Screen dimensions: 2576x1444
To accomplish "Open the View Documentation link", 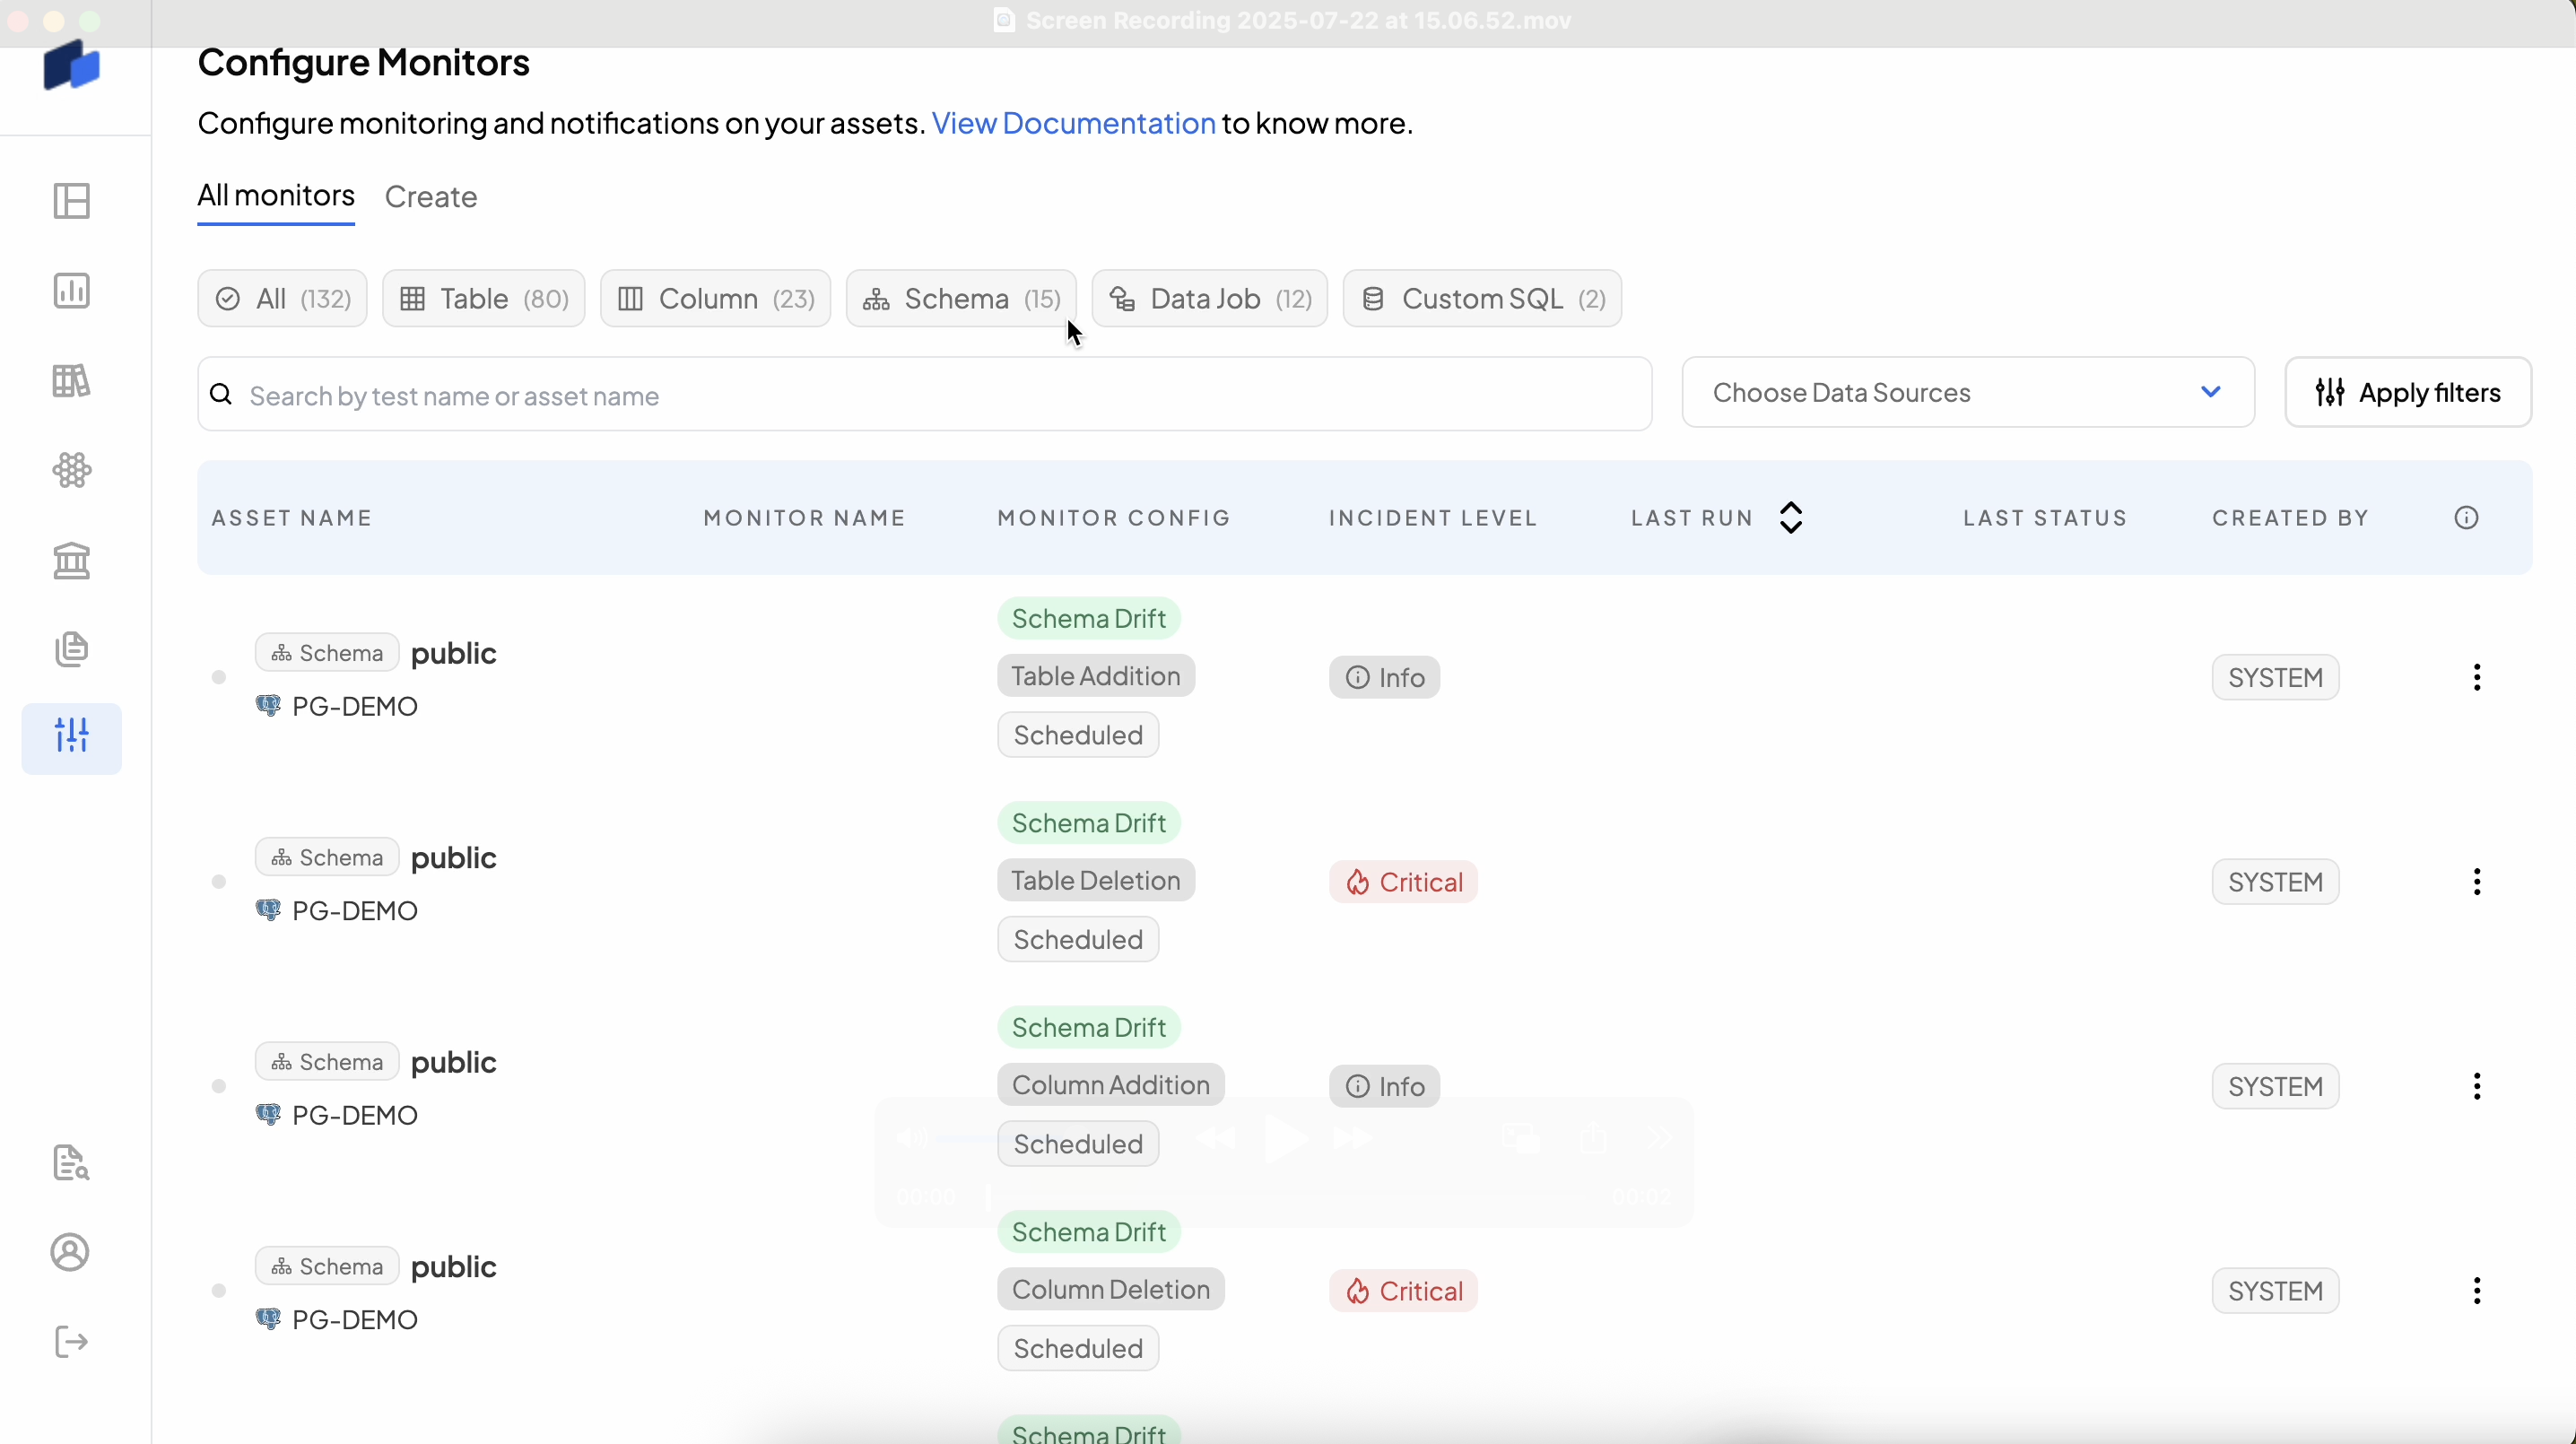I will 1073,123.
